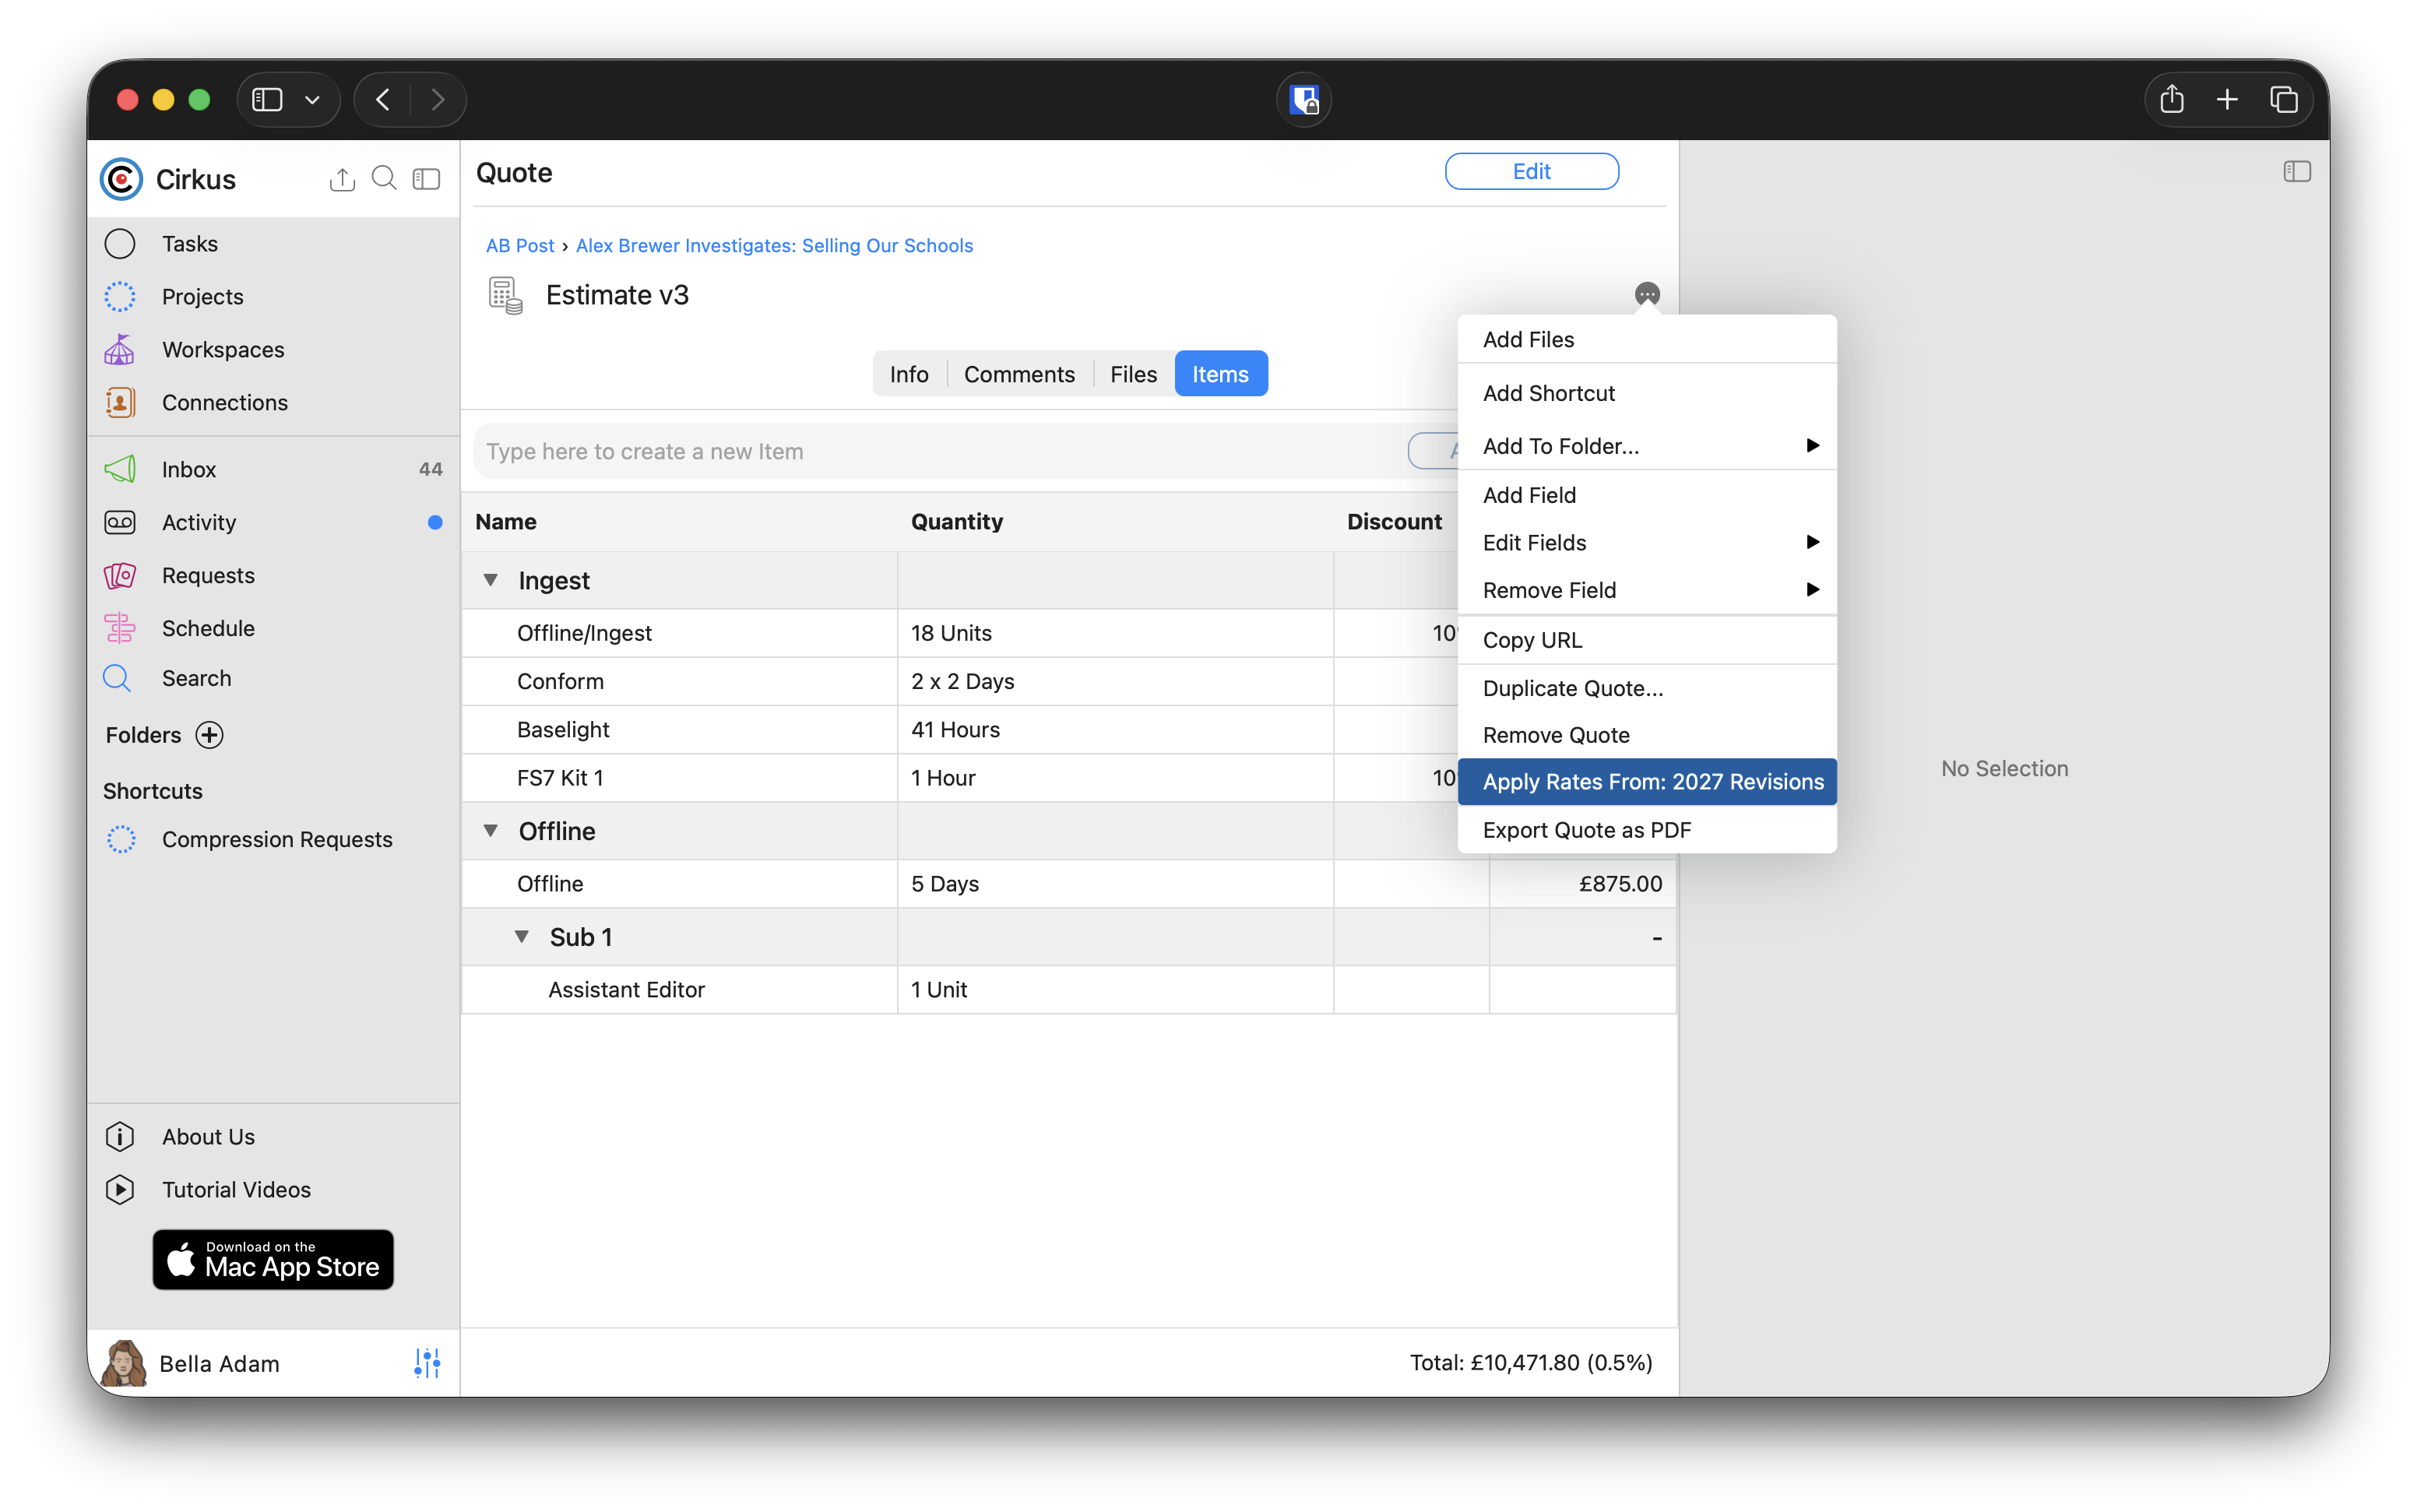
Task: Go back with the back arrow
Action: point(383,99)
